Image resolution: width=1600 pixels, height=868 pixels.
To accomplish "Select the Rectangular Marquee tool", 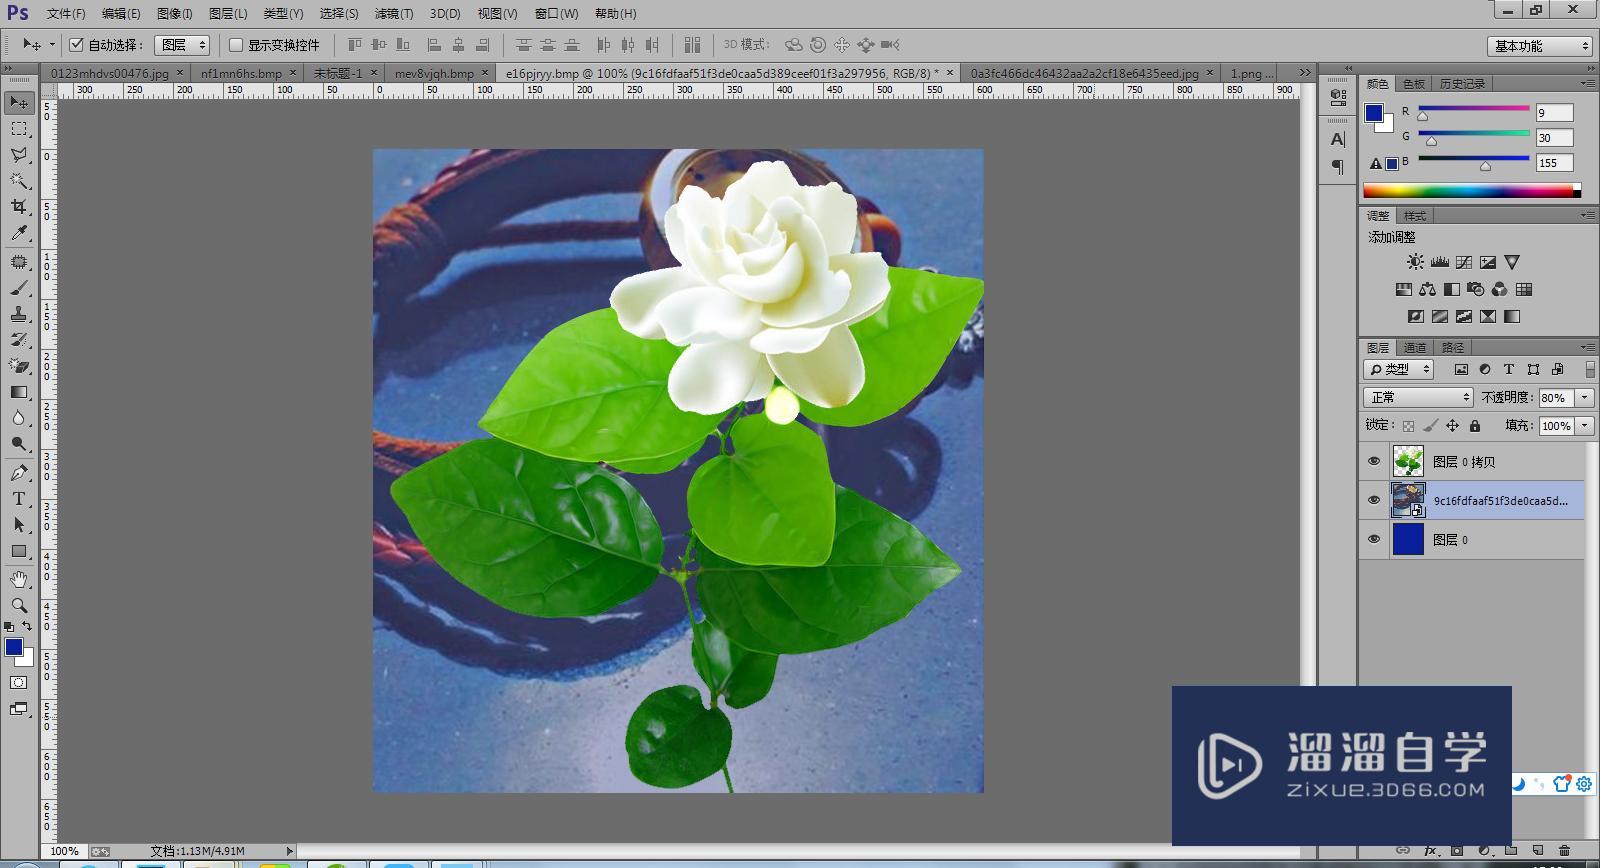I will 19,129.
